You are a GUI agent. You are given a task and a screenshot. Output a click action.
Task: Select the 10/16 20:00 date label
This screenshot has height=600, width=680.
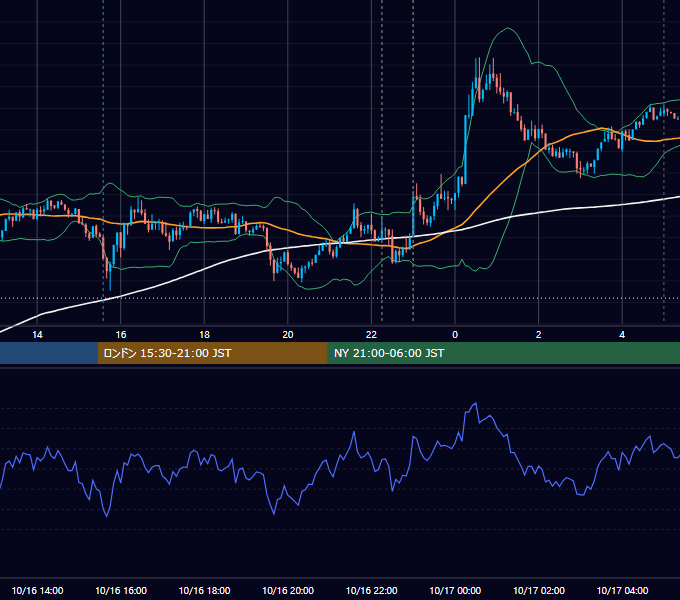point(288,590)
